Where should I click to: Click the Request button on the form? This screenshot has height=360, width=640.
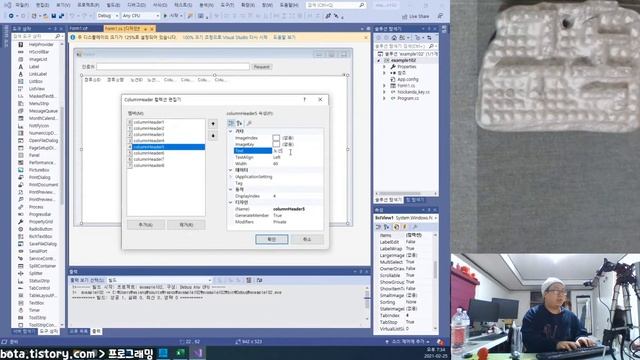262,67
